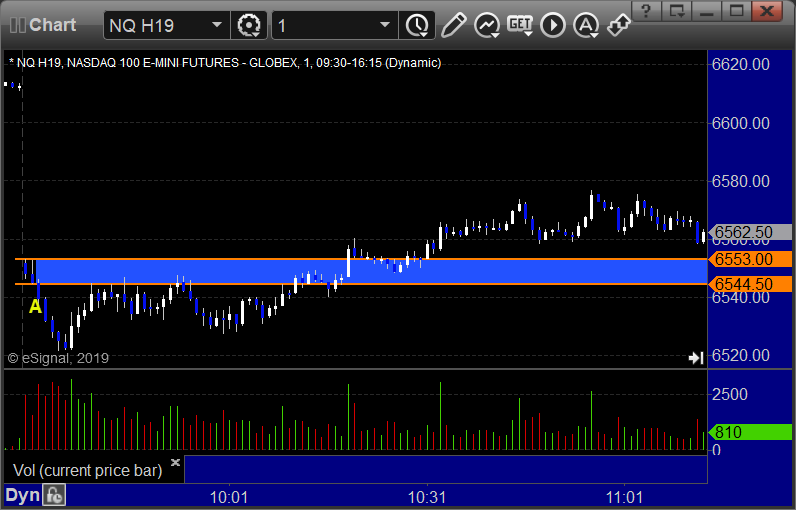The height and width of the screenshot is (510, 796).
Task: Click the green 810 volume tag
Action: tap(750, 432)
